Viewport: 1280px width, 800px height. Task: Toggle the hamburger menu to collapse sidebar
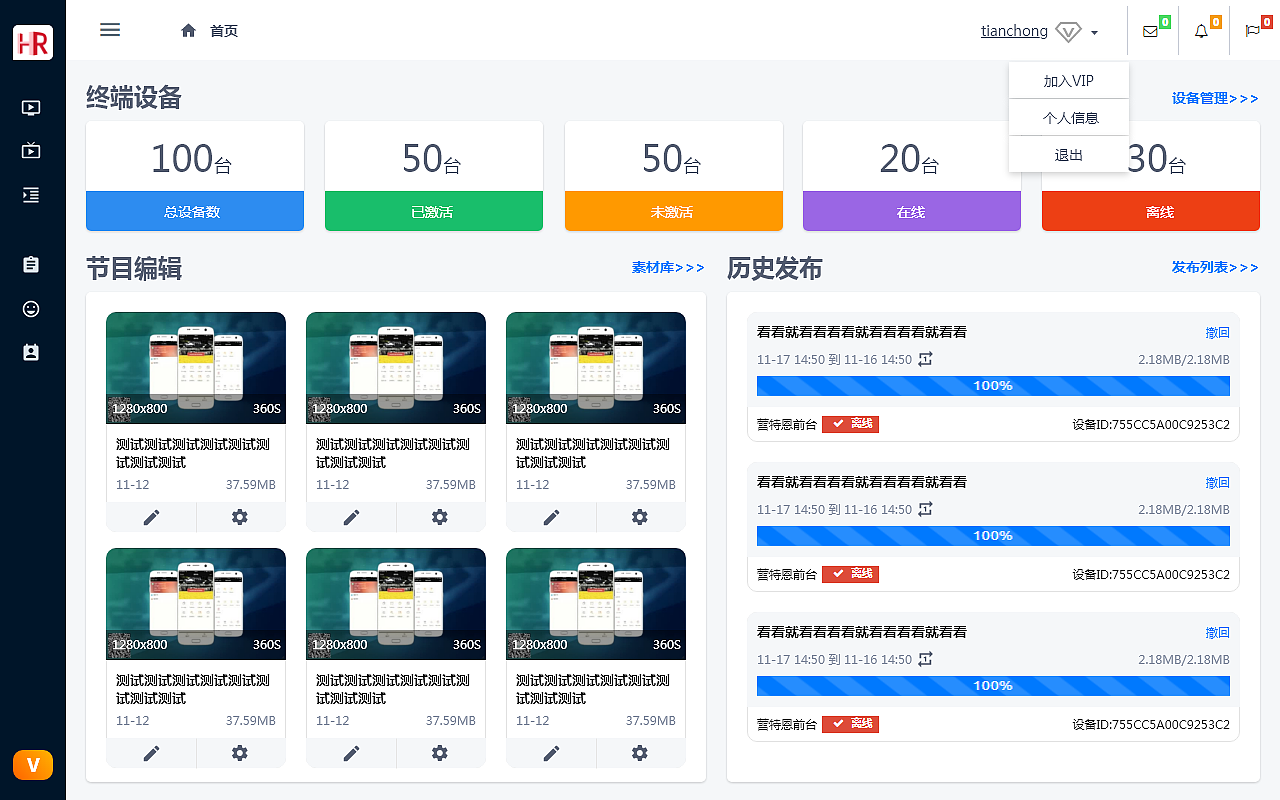(110, 30)
